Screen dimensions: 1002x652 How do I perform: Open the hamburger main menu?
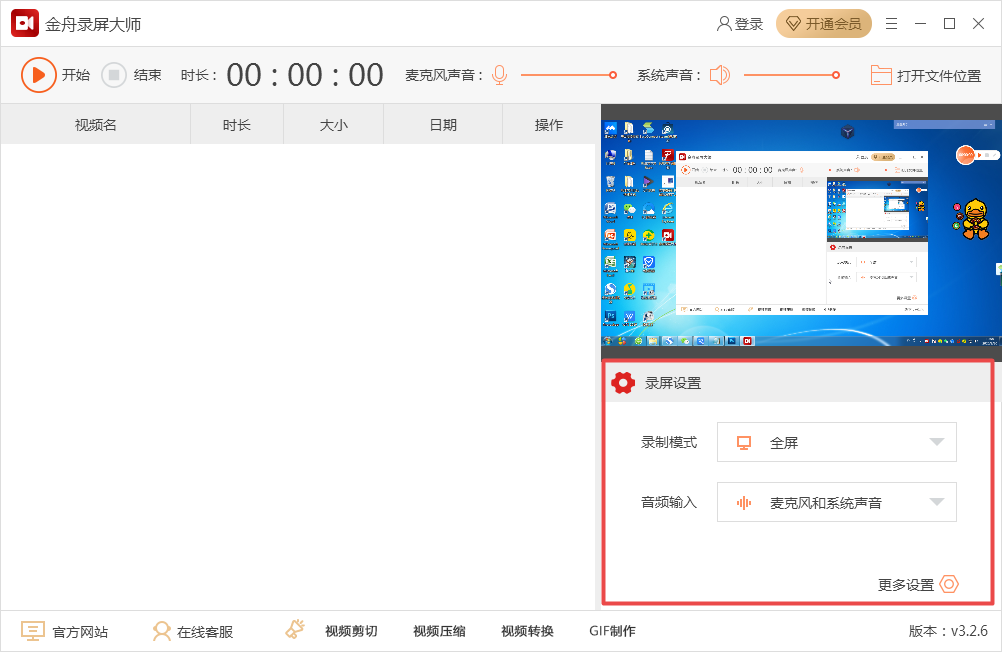[891, 24]
